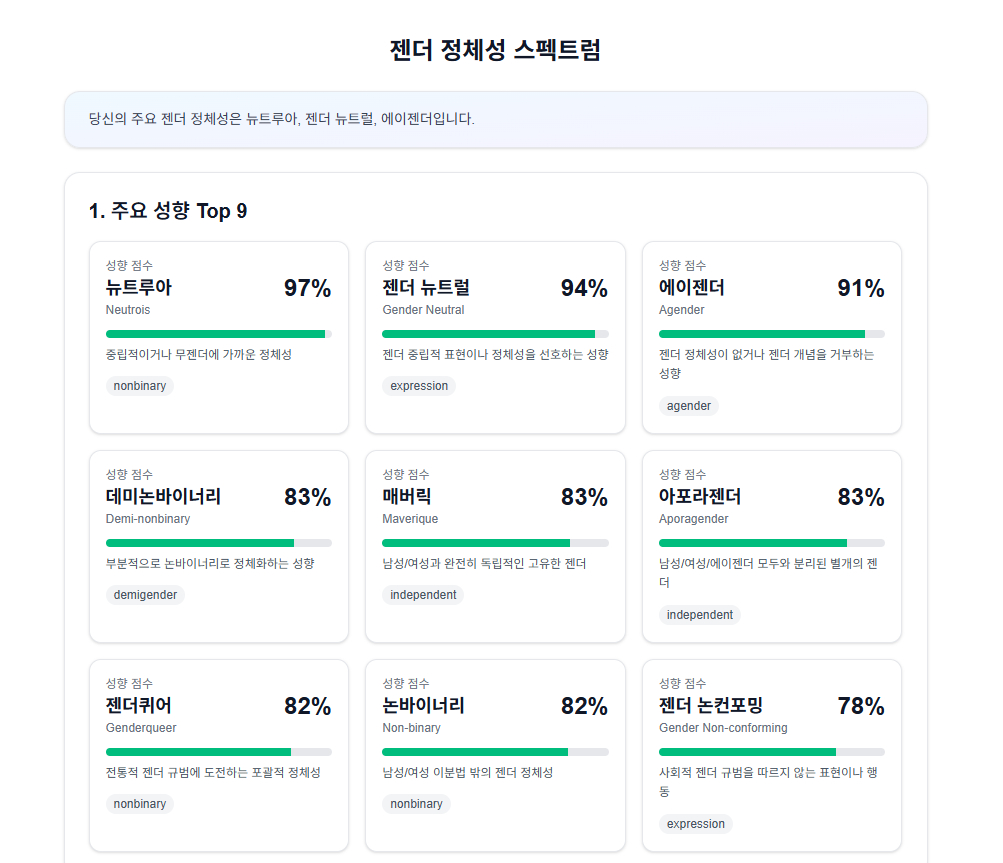This screenshot has width=1003, height=863.
Task: Click the 젠더 정체성 스펙트럼 page title
Action: coord(496,50)
